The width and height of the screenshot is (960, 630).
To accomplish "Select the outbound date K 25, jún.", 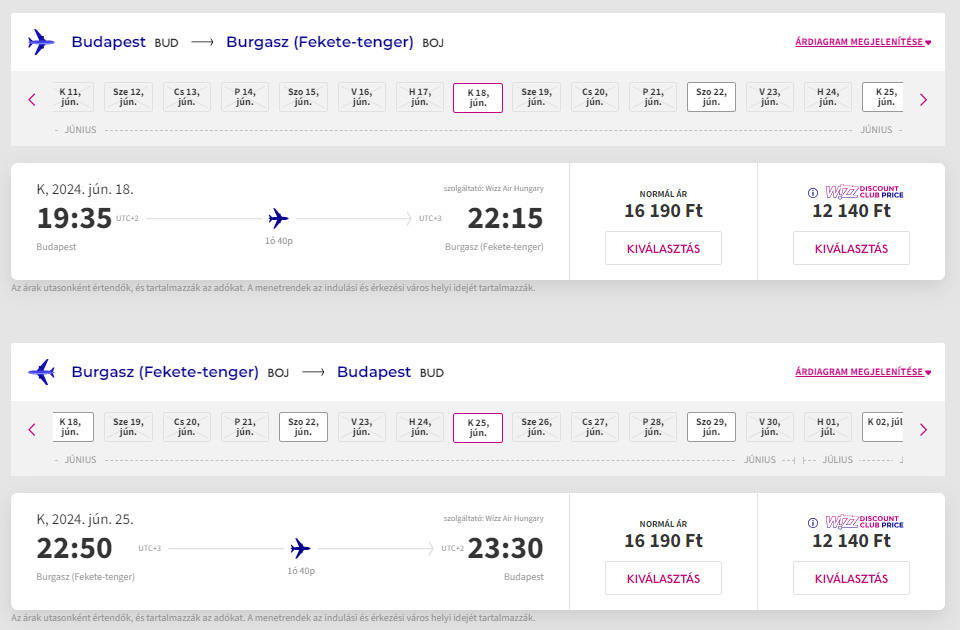I will click(x=884, y=97).
